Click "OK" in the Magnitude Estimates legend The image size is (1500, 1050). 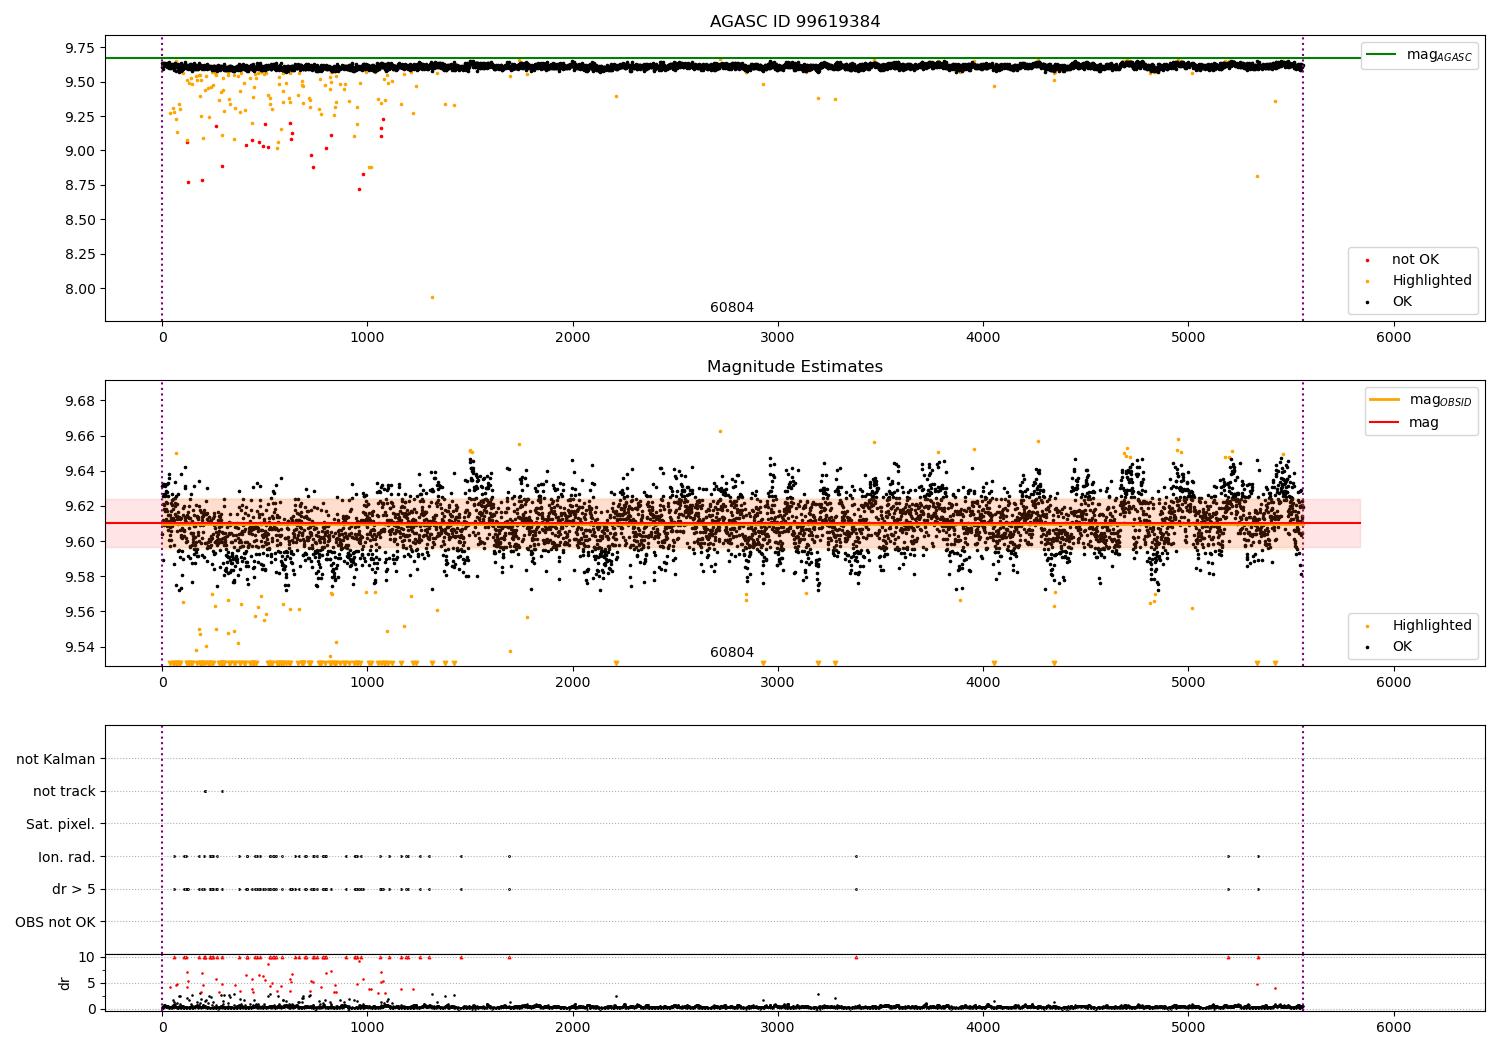click(x=1402, y=647)
